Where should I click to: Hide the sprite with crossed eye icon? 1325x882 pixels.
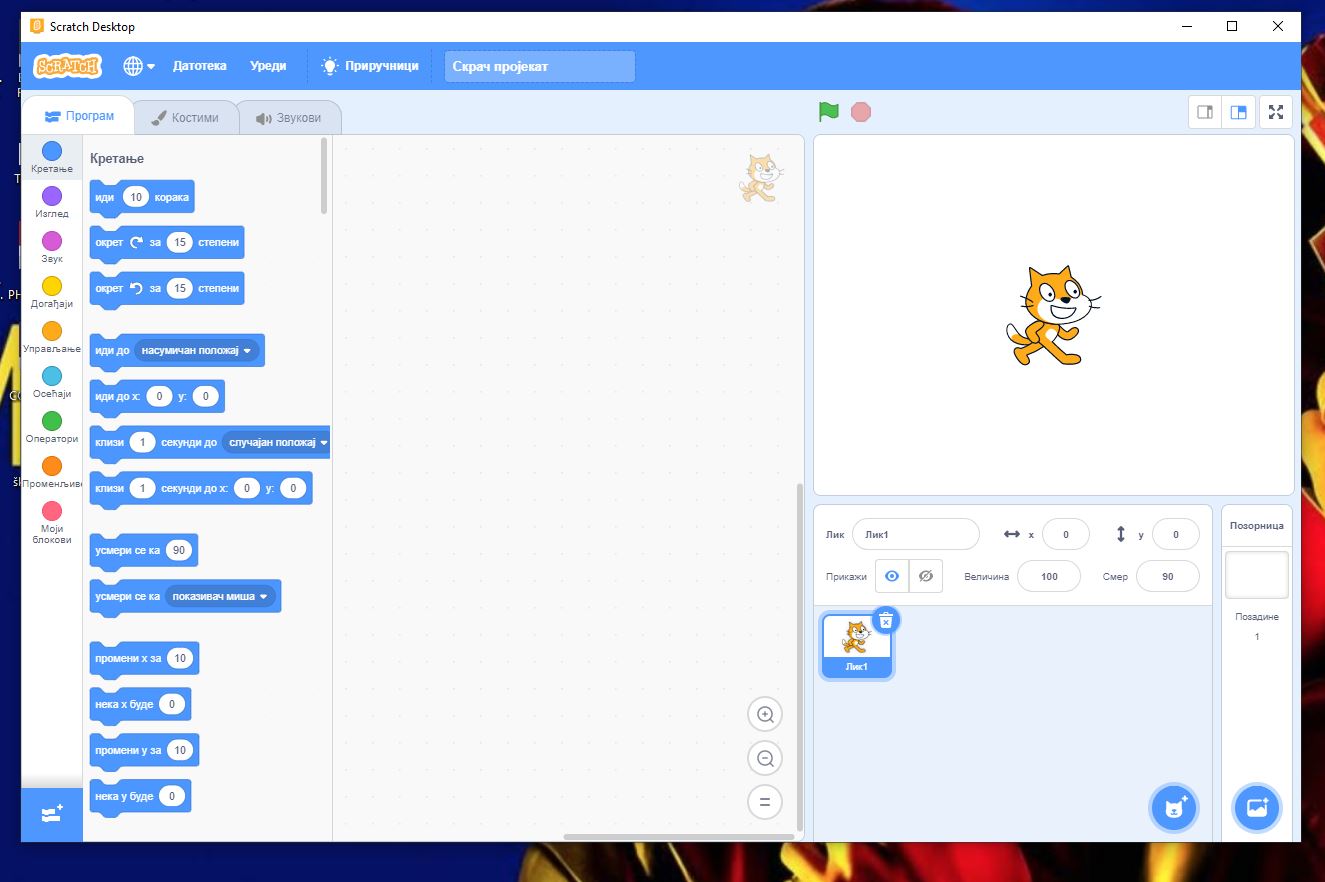[x=926, y=576]
